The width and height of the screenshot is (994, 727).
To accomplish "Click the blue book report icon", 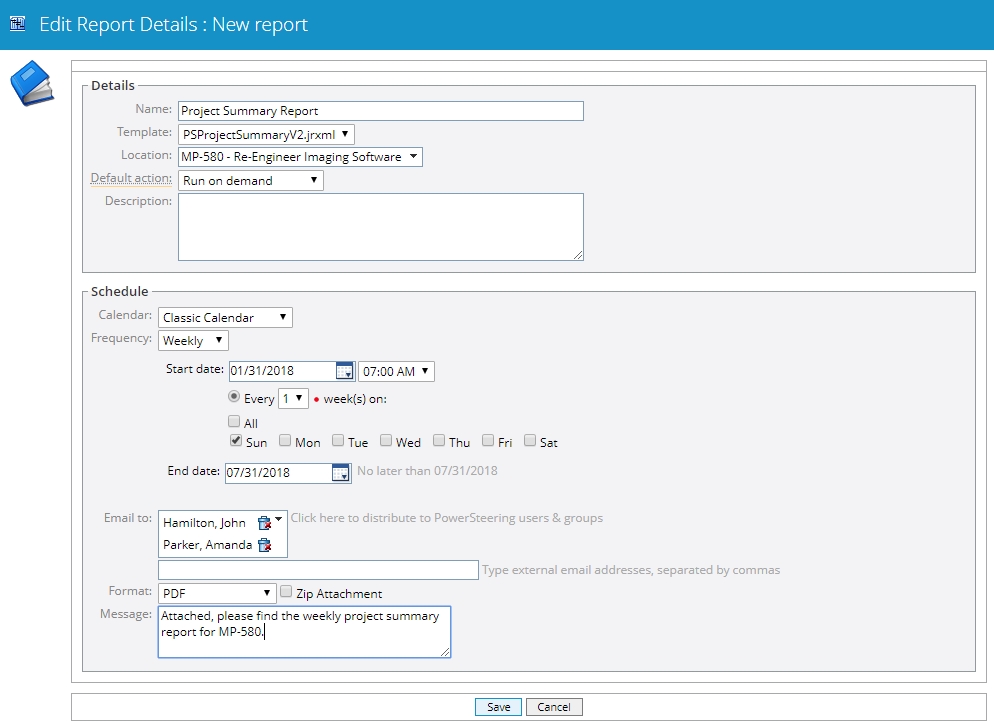I will coord(31,83).
